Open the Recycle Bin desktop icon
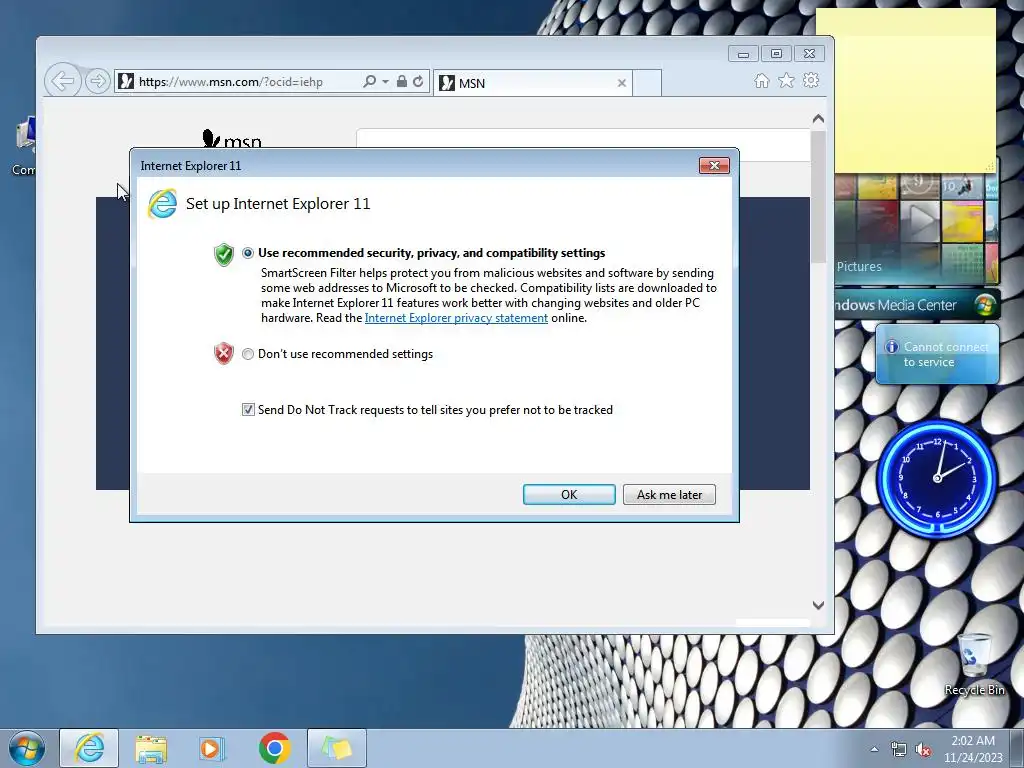 [x=974, y=664]
